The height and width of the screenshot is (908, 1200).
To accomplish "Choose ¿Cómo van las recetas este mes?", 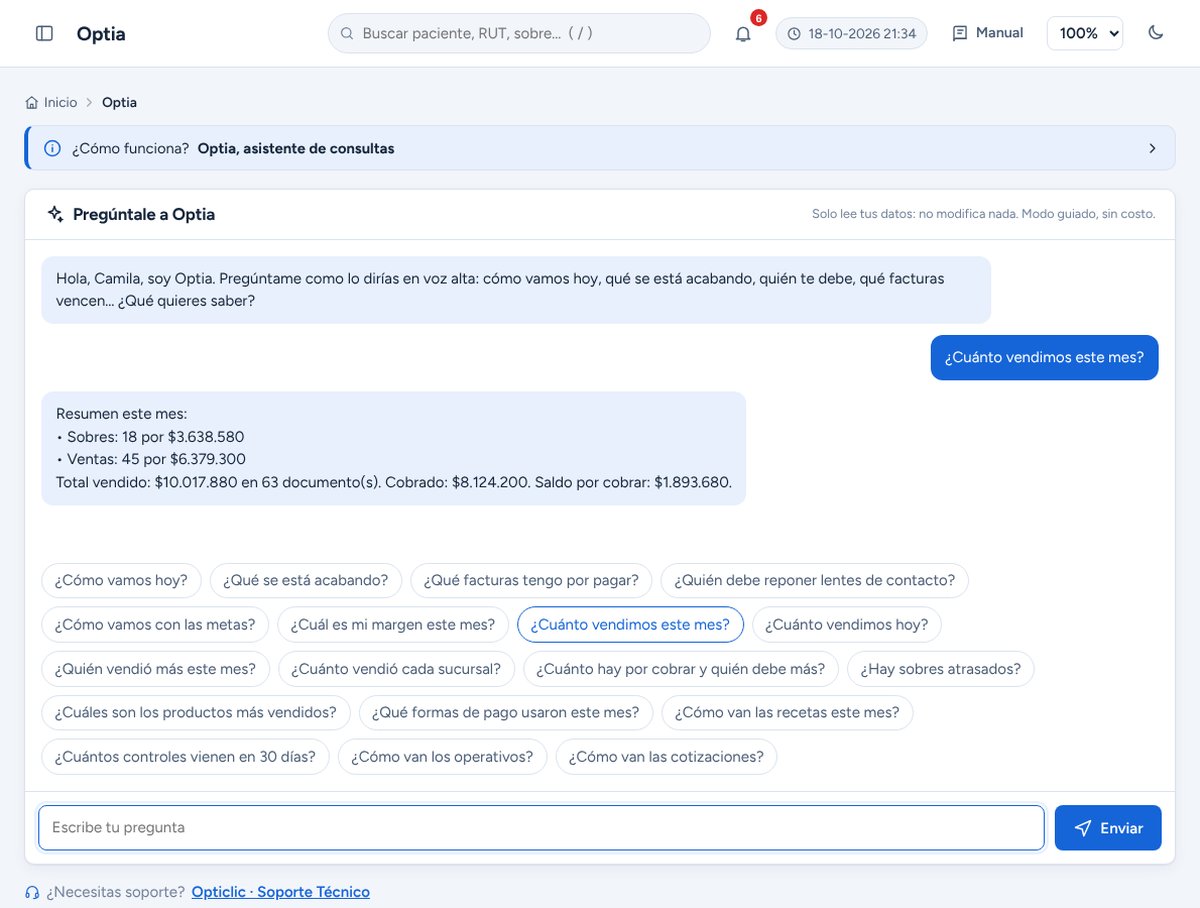I will click(x=787, y=713).
